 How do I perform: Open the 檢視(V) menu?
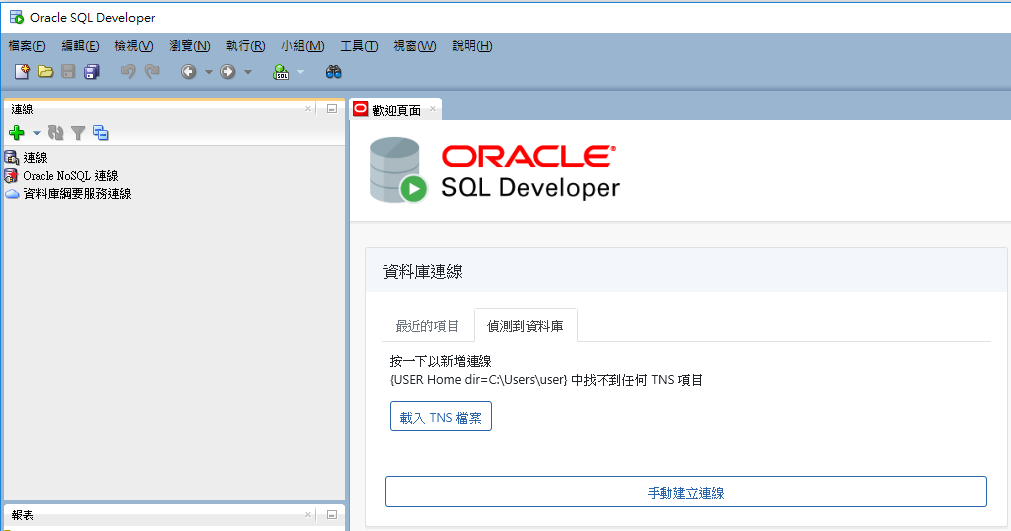(x=133, y=46)
